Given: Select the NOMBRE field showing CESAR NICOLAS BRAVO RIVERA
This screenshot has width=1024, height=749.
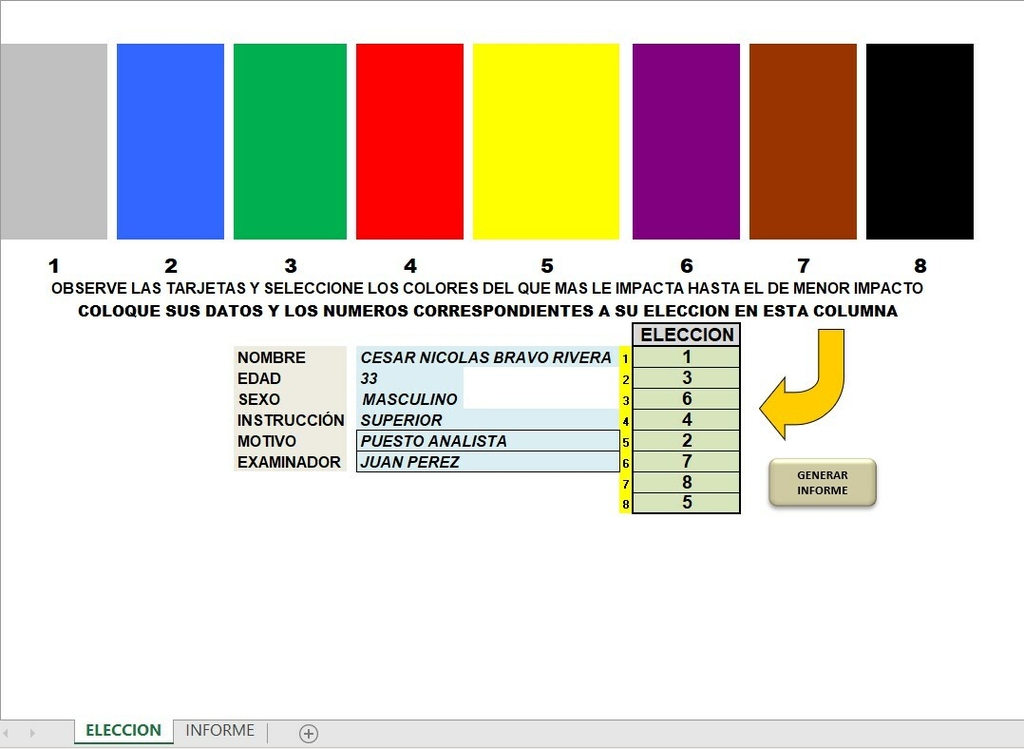Looking at the screenshot, I should [x=487, y=357].
